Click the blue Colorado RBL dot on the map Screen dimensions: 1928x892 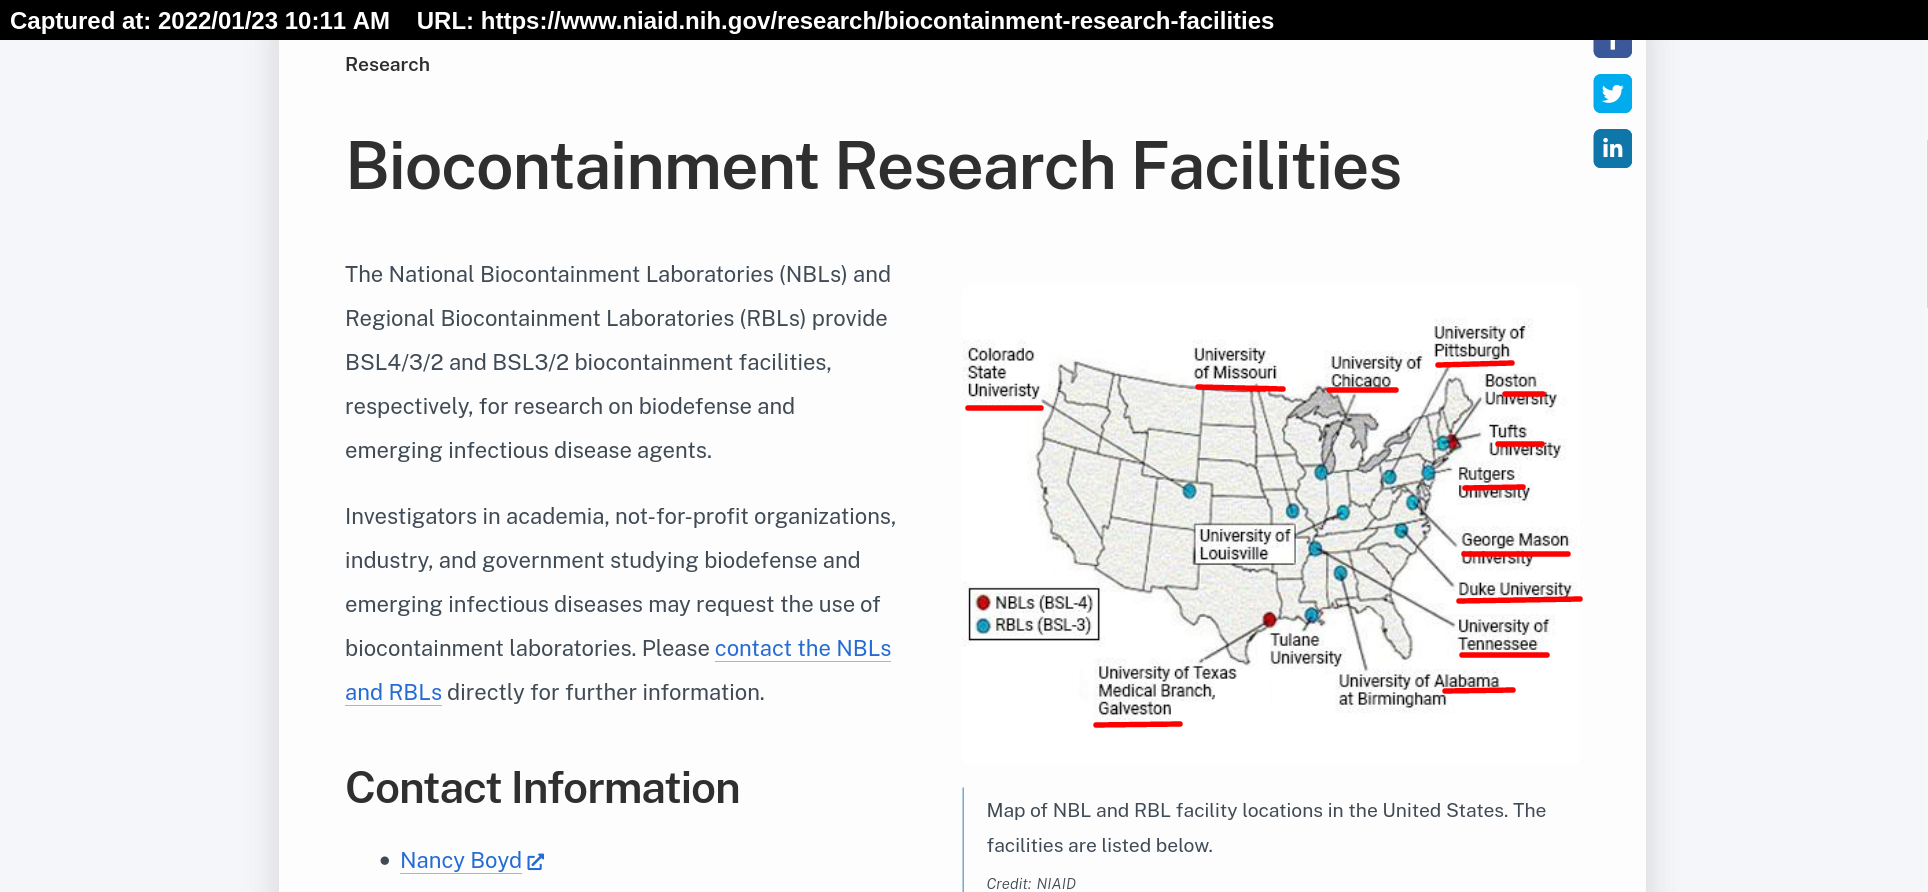click(1189, 491)
